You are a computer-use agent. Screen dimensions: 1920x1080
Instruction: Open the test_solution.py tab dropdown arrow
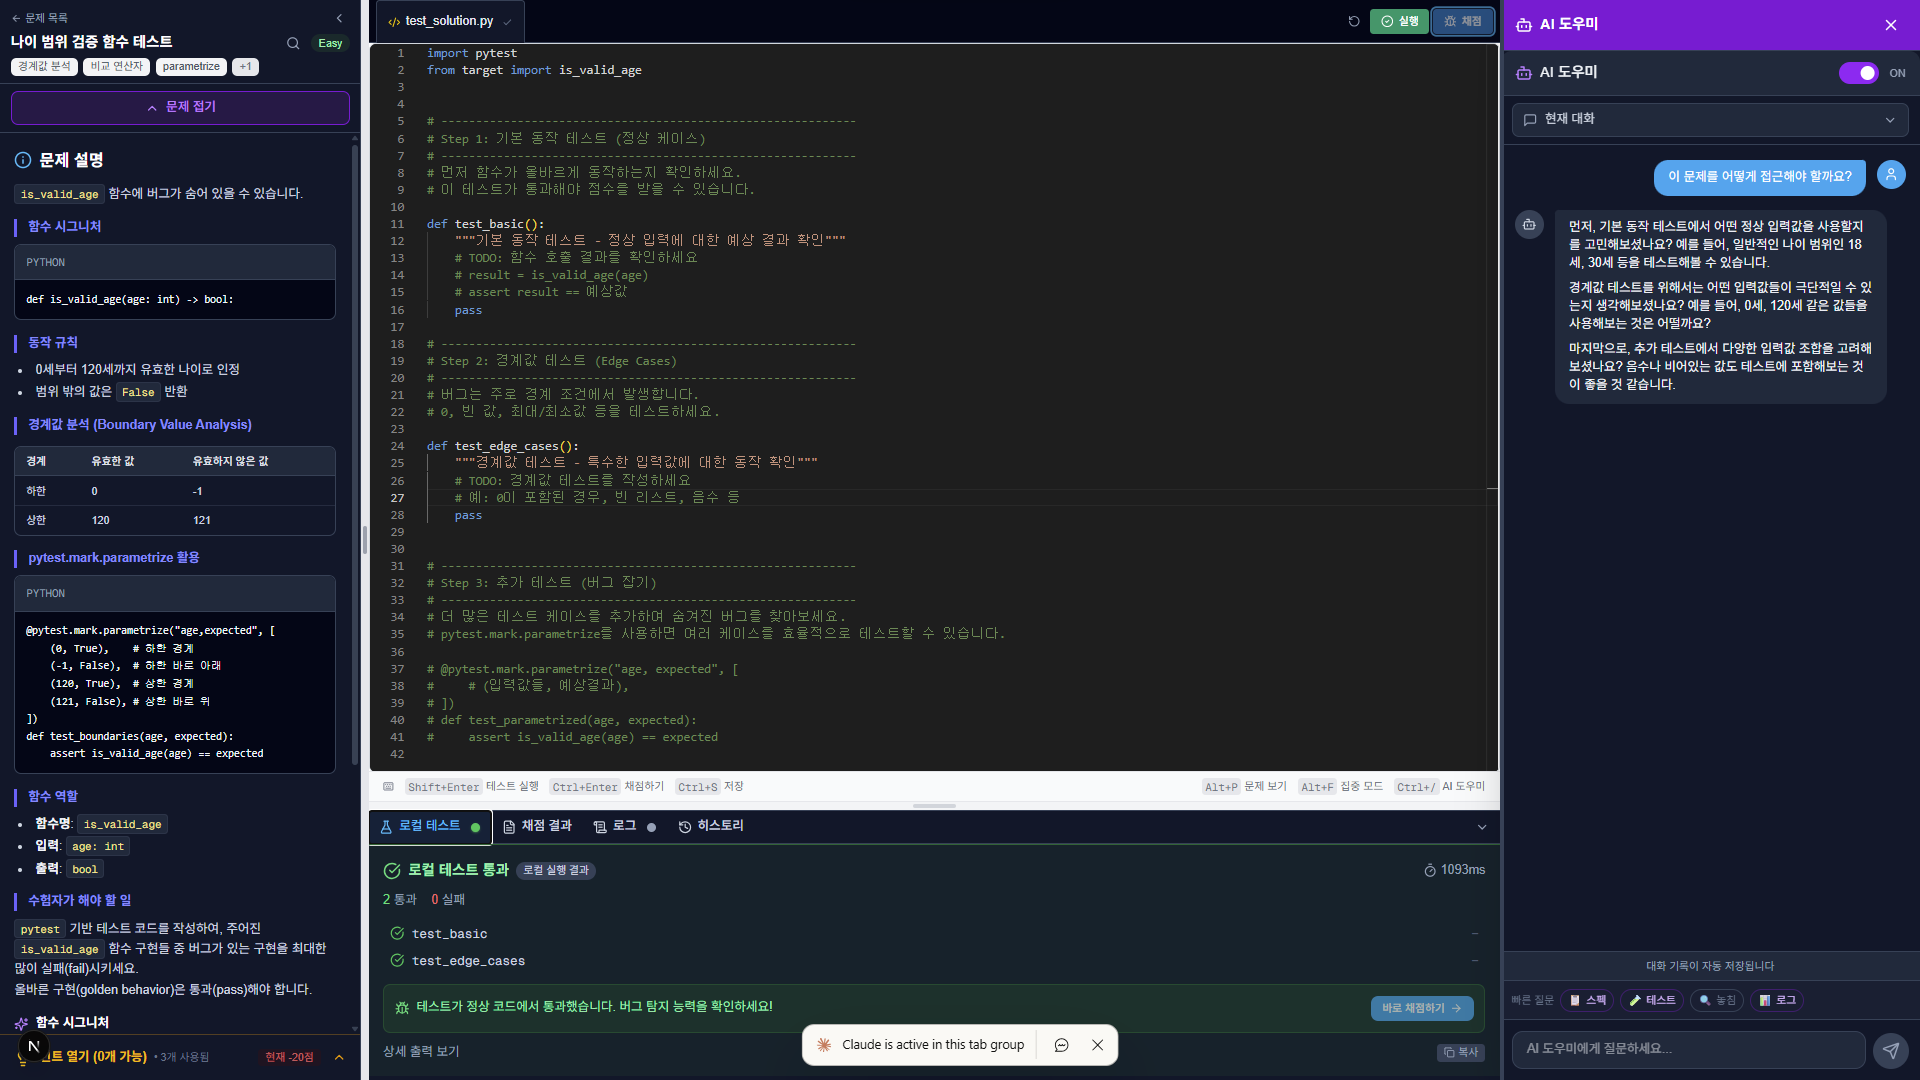[507, 22]
